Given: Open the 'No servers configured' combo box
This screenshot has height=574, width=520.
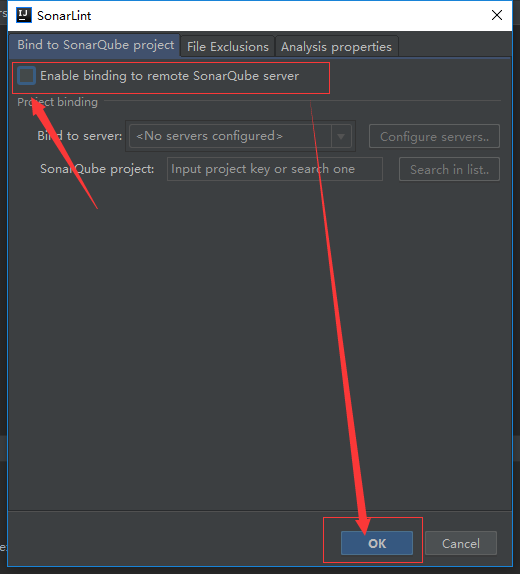Looking at the screenshot, I should click(x=240, y=136).
